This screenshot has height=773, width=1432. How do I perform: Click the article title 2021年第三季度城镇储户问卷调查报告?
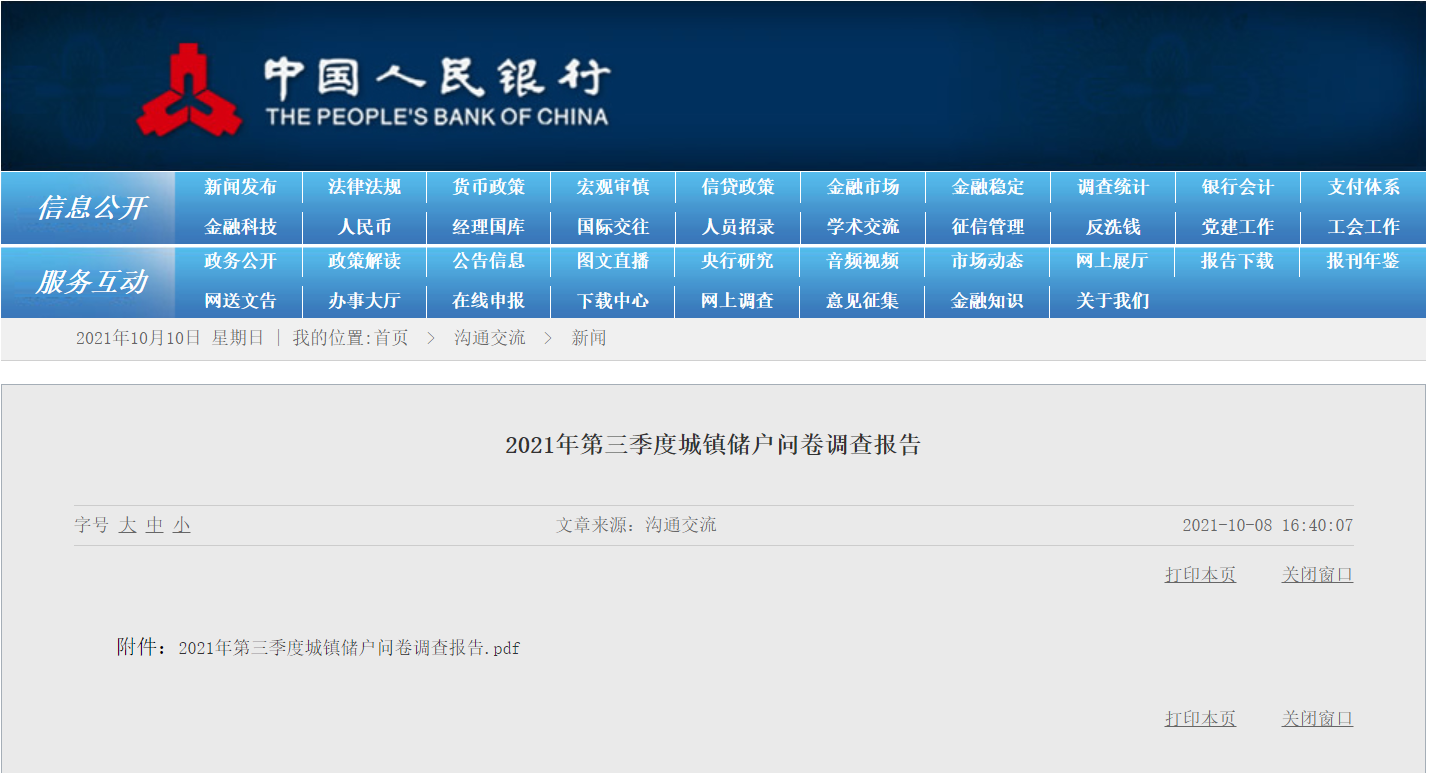coord(713,445)
